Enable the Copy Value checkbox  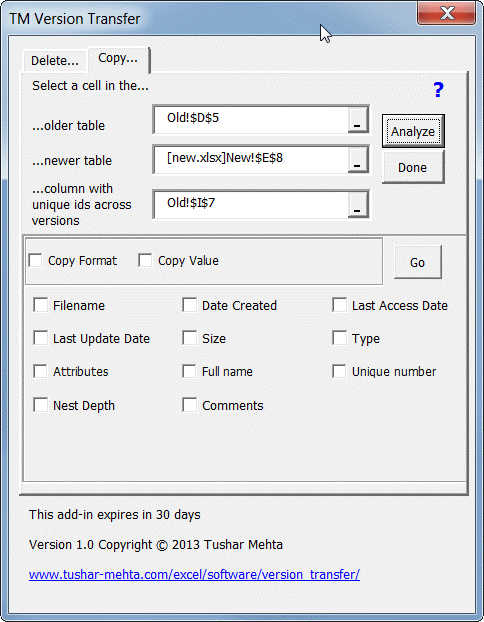click(x=145, y=261)
